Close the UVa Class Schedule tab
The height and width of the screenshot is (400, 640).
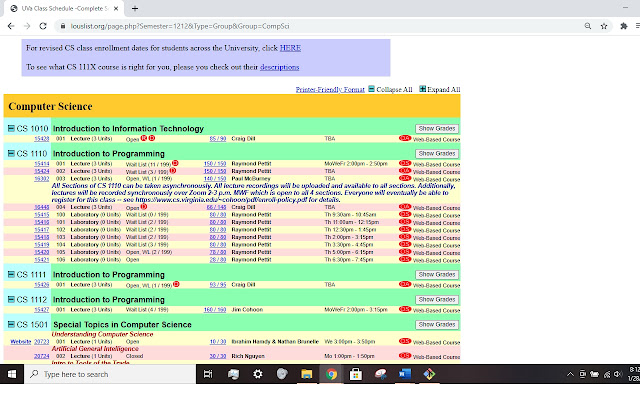click(x=116, y=8)
